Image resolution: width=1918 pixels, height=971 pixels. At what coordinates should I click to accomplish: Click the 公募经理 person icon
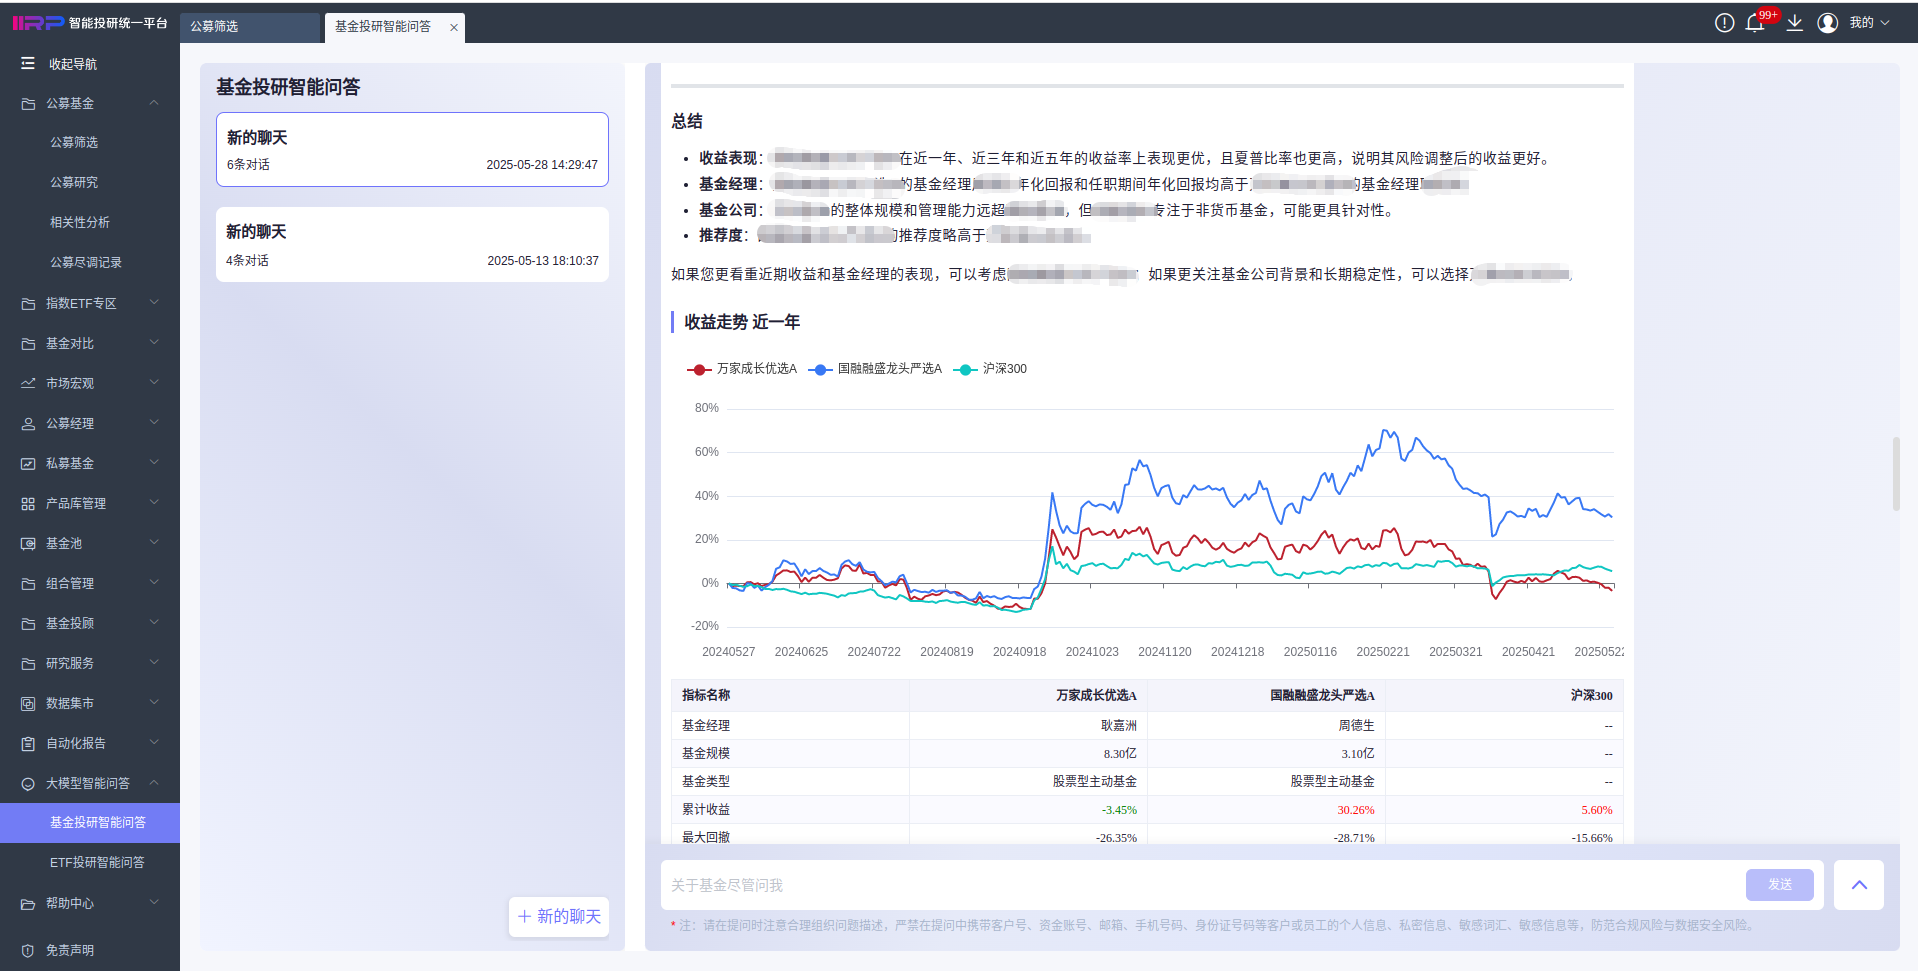pos(28,424)
